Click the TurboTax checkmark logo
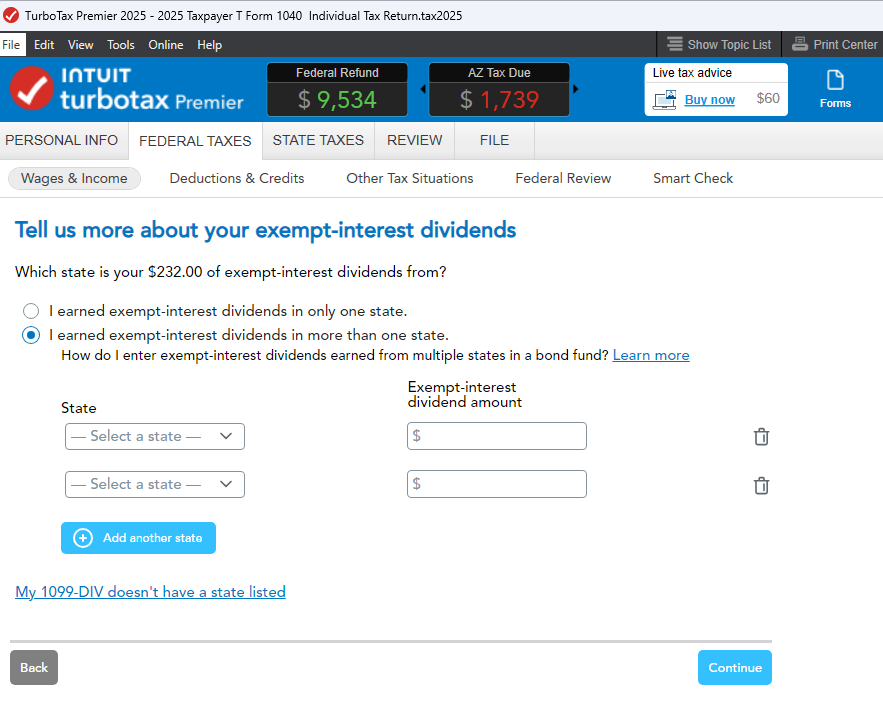Screen dimensions: 883x712 pos(32,89)
